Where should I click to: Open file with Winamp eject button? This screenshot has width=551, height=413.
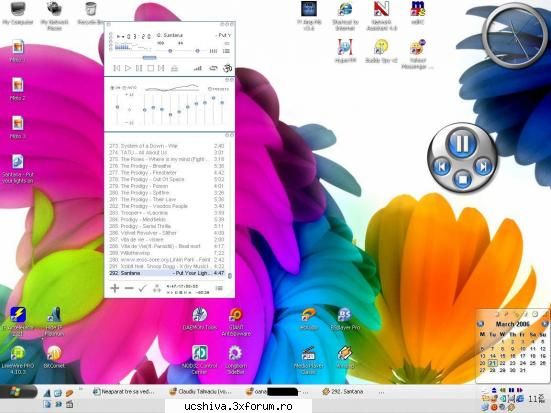174,68
